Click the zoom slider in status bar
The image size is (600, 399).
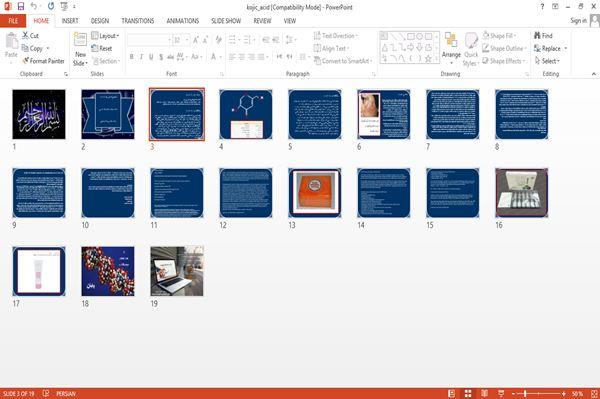click(538, 393)
